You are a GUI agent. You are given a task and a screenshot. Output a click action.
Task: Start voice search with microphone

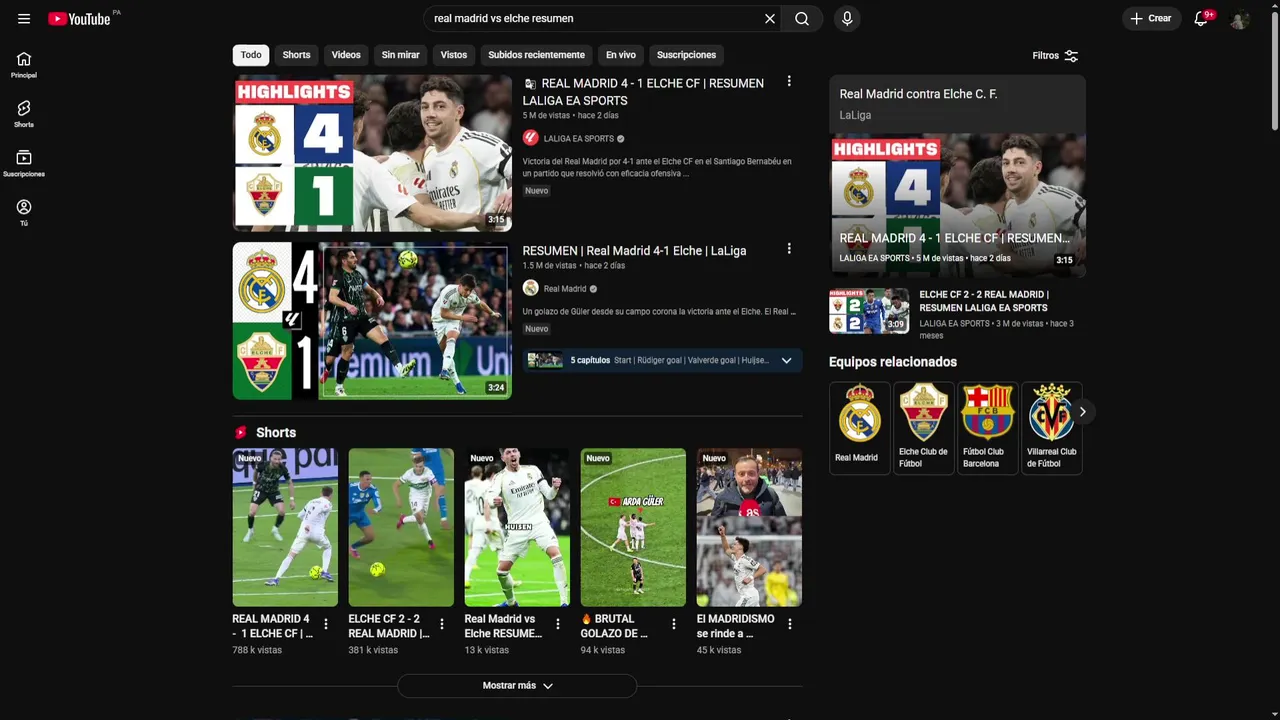[x=847, y=19]
